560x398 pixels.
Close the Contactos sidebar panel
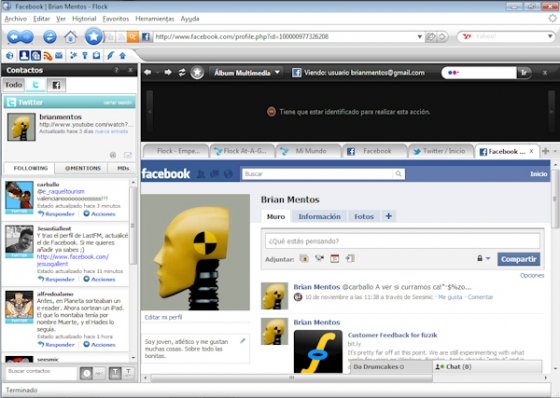click(131, 70)
